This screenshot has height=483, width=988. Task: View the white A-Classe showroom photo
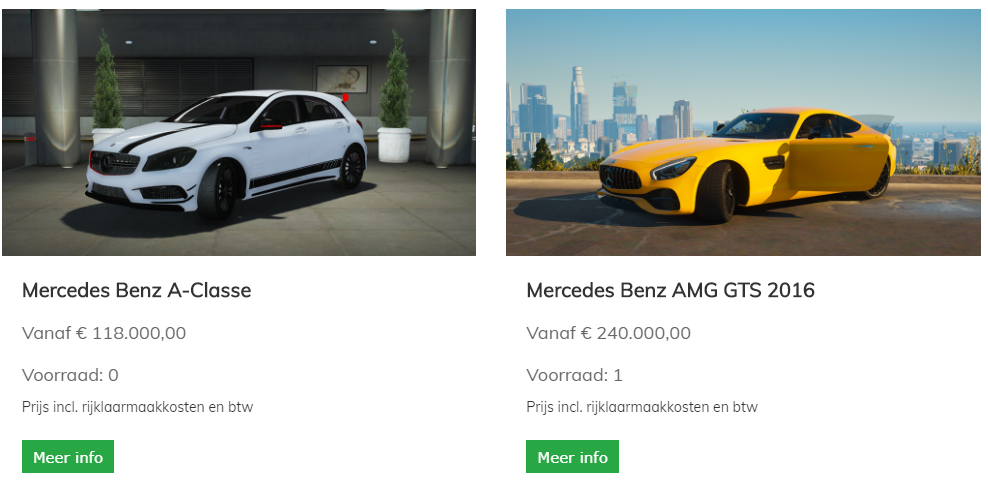click(239, 132)
